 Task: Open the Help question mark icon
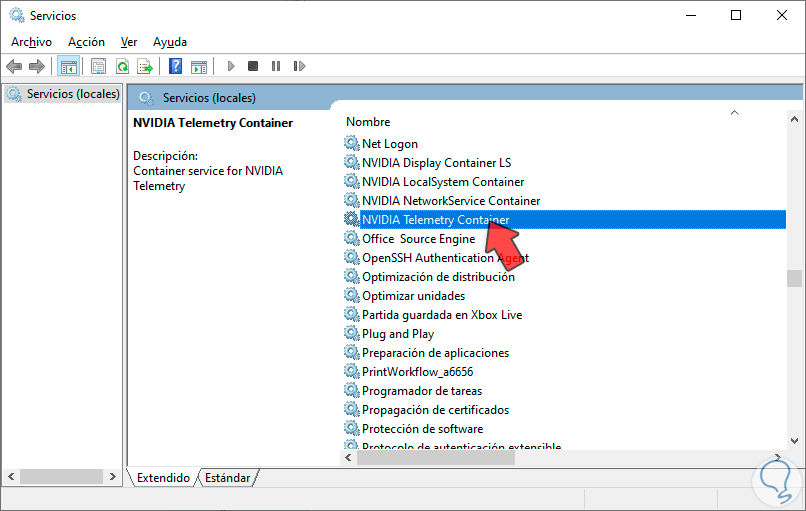pos(175,66)
